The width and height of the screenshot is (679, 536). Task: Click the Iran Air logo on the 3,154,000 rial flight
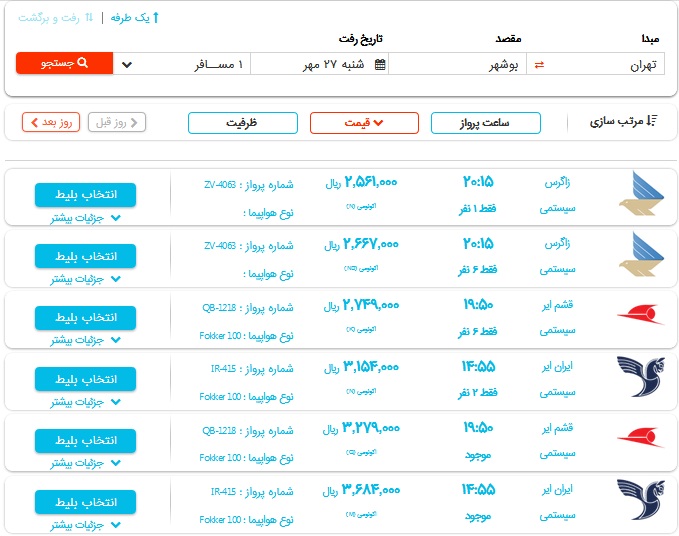640,377
